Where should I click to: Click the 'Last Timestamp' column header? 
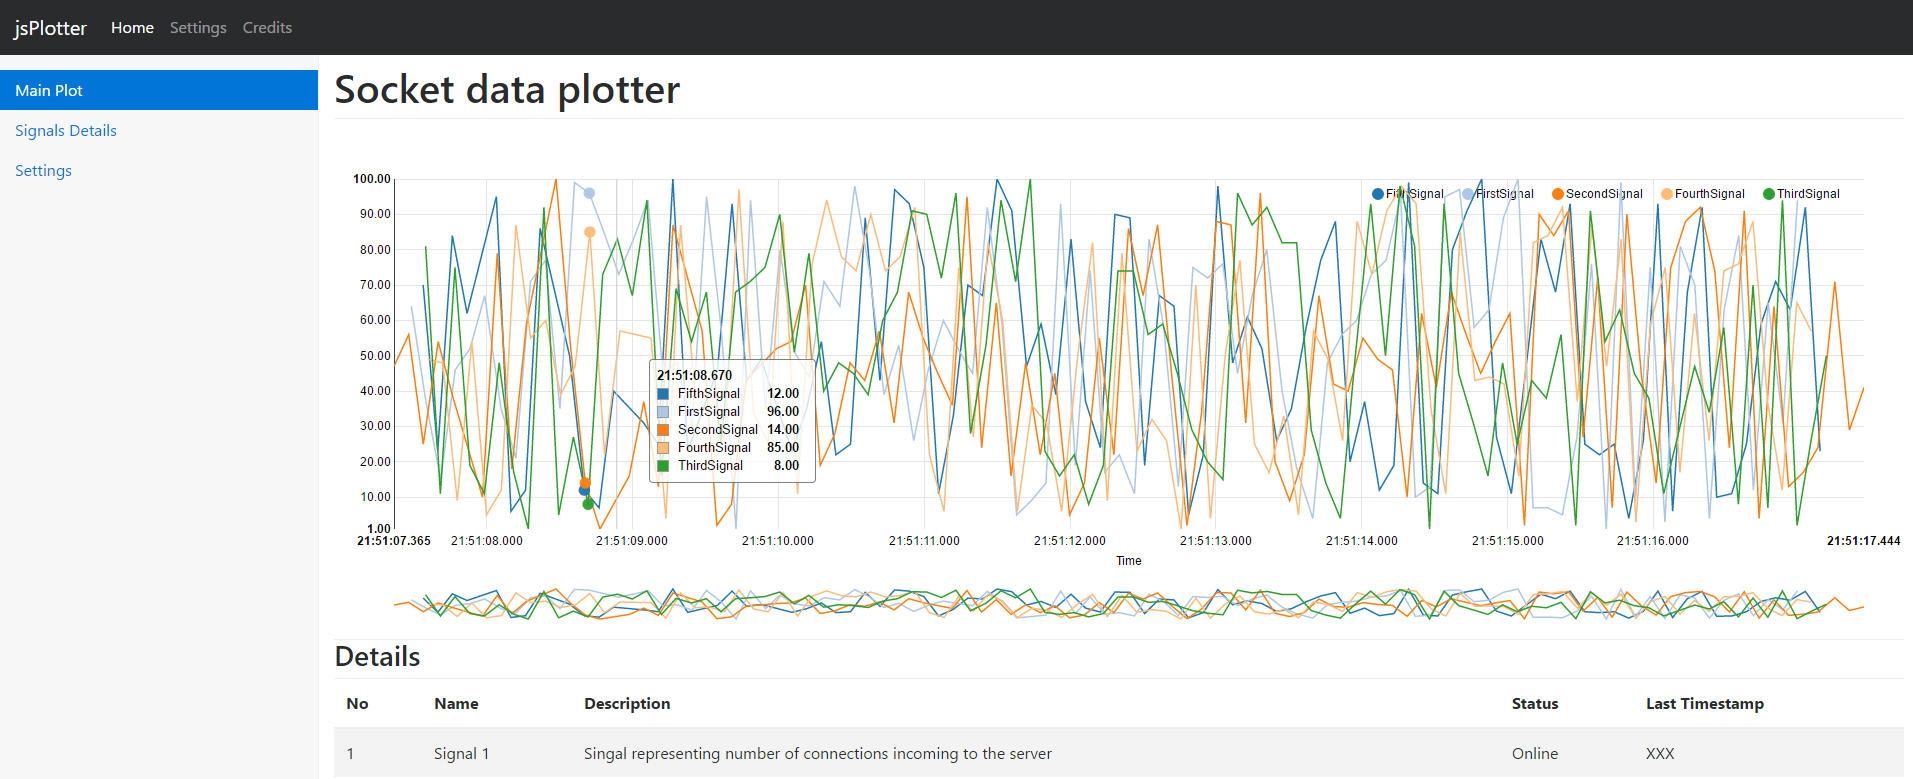[1705, 703]
